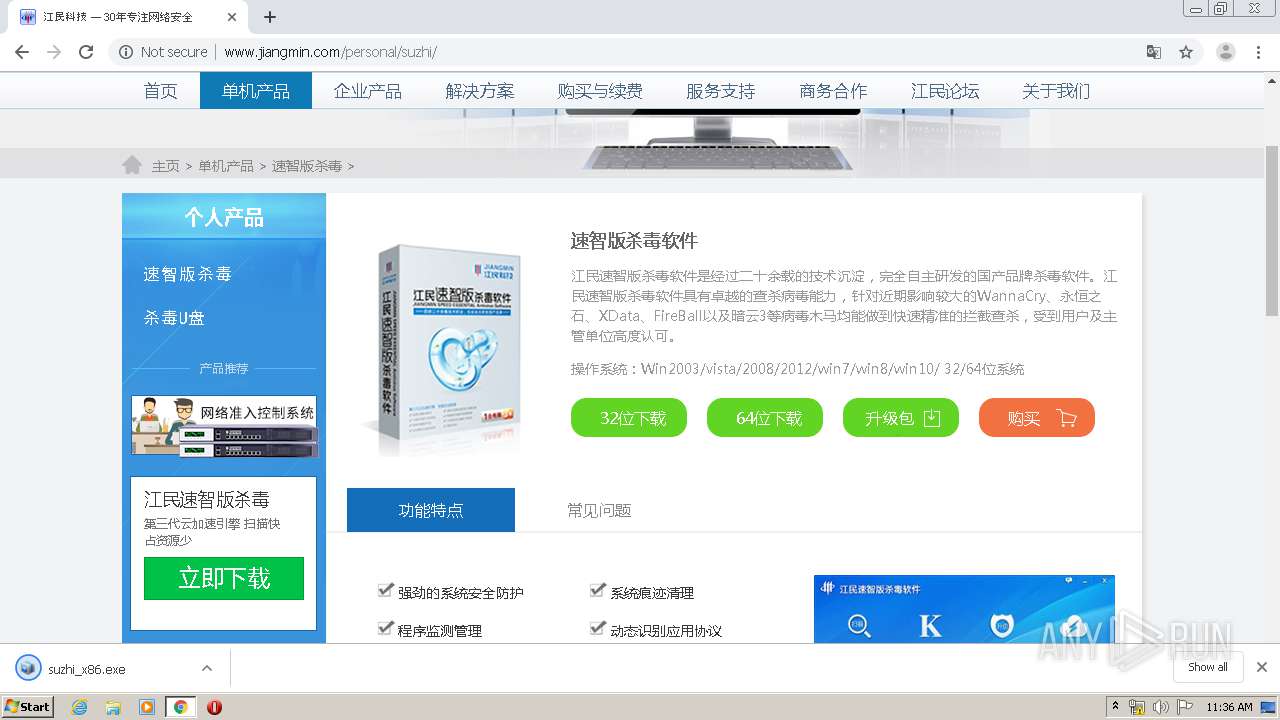Click the 64位下载 button
Screen dimensions: 1280x720
tap(765, 418)
